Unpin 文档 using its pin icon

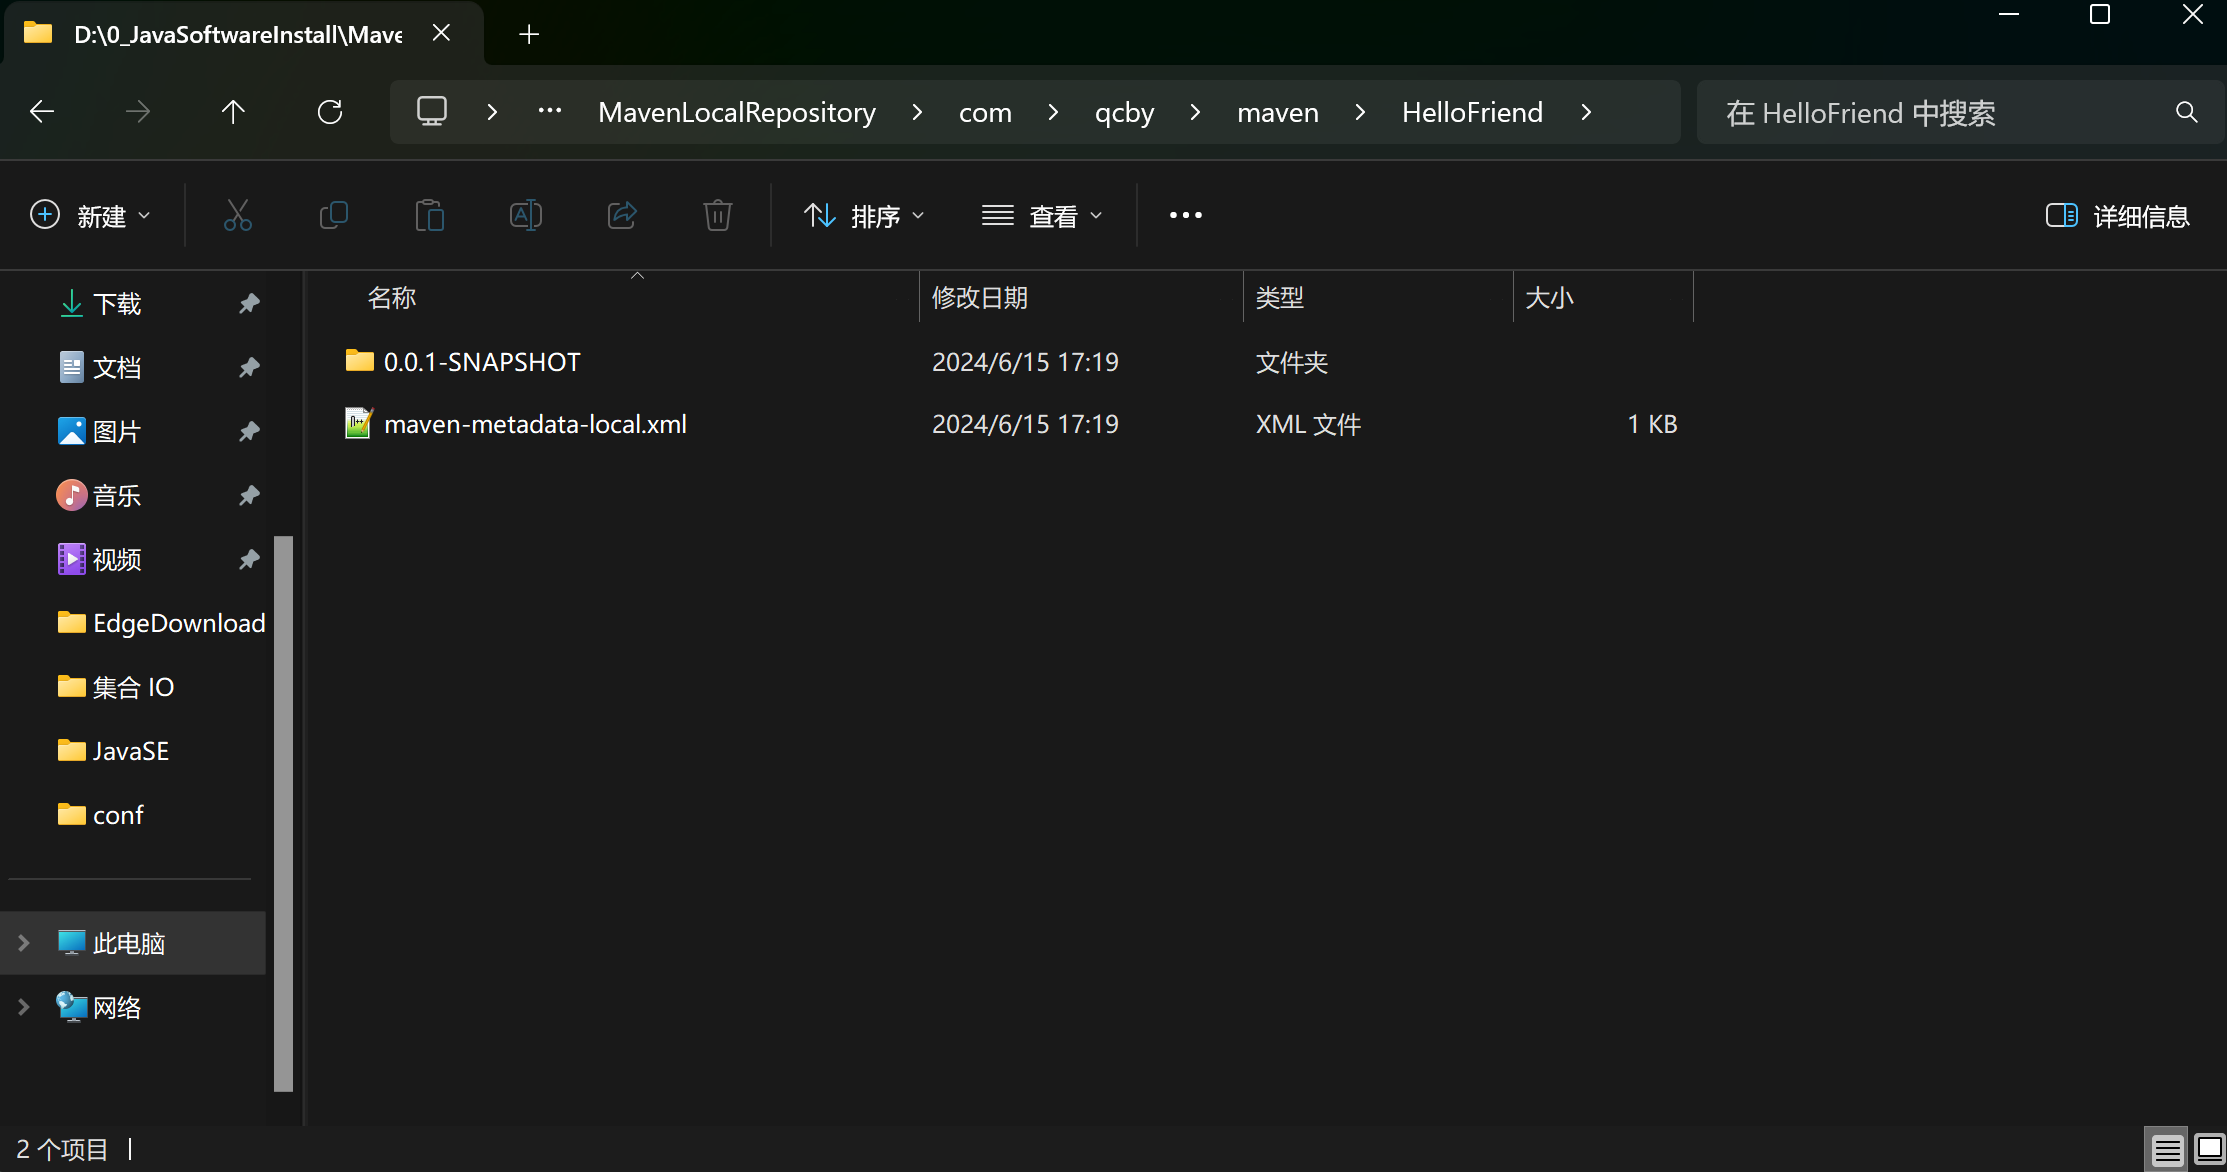[249, 367]
